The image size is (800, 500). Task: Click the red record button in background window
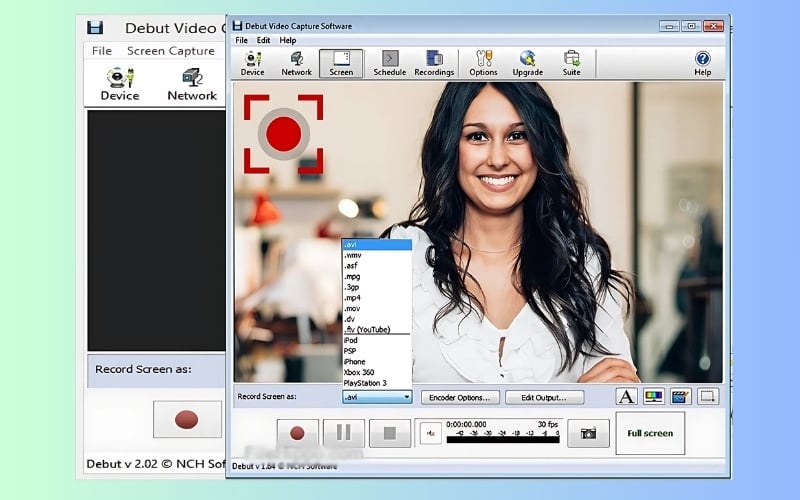[187, 419]
